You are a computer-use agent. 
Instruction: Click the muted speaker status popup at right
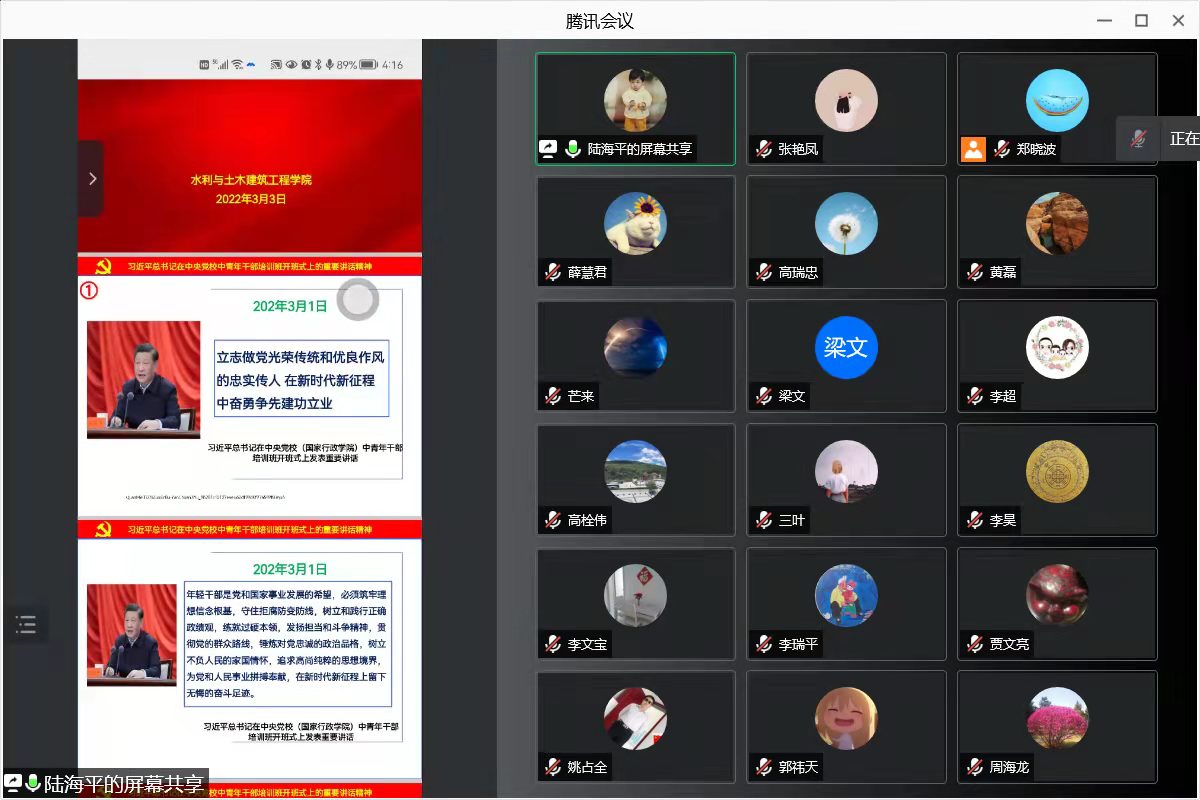coord(1158,139)
